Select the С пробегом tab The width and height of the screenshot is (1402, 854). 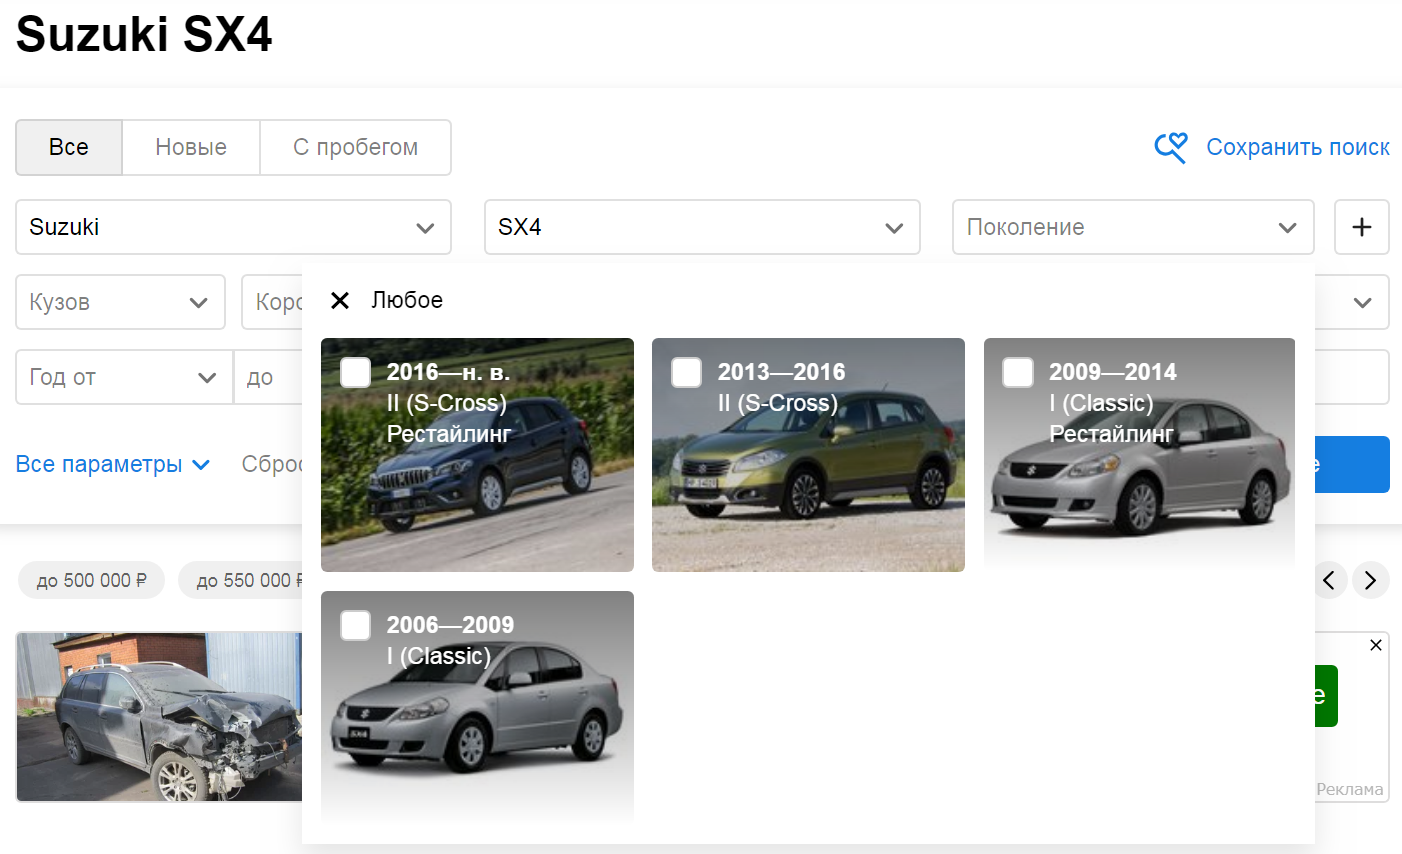[355, 147]
